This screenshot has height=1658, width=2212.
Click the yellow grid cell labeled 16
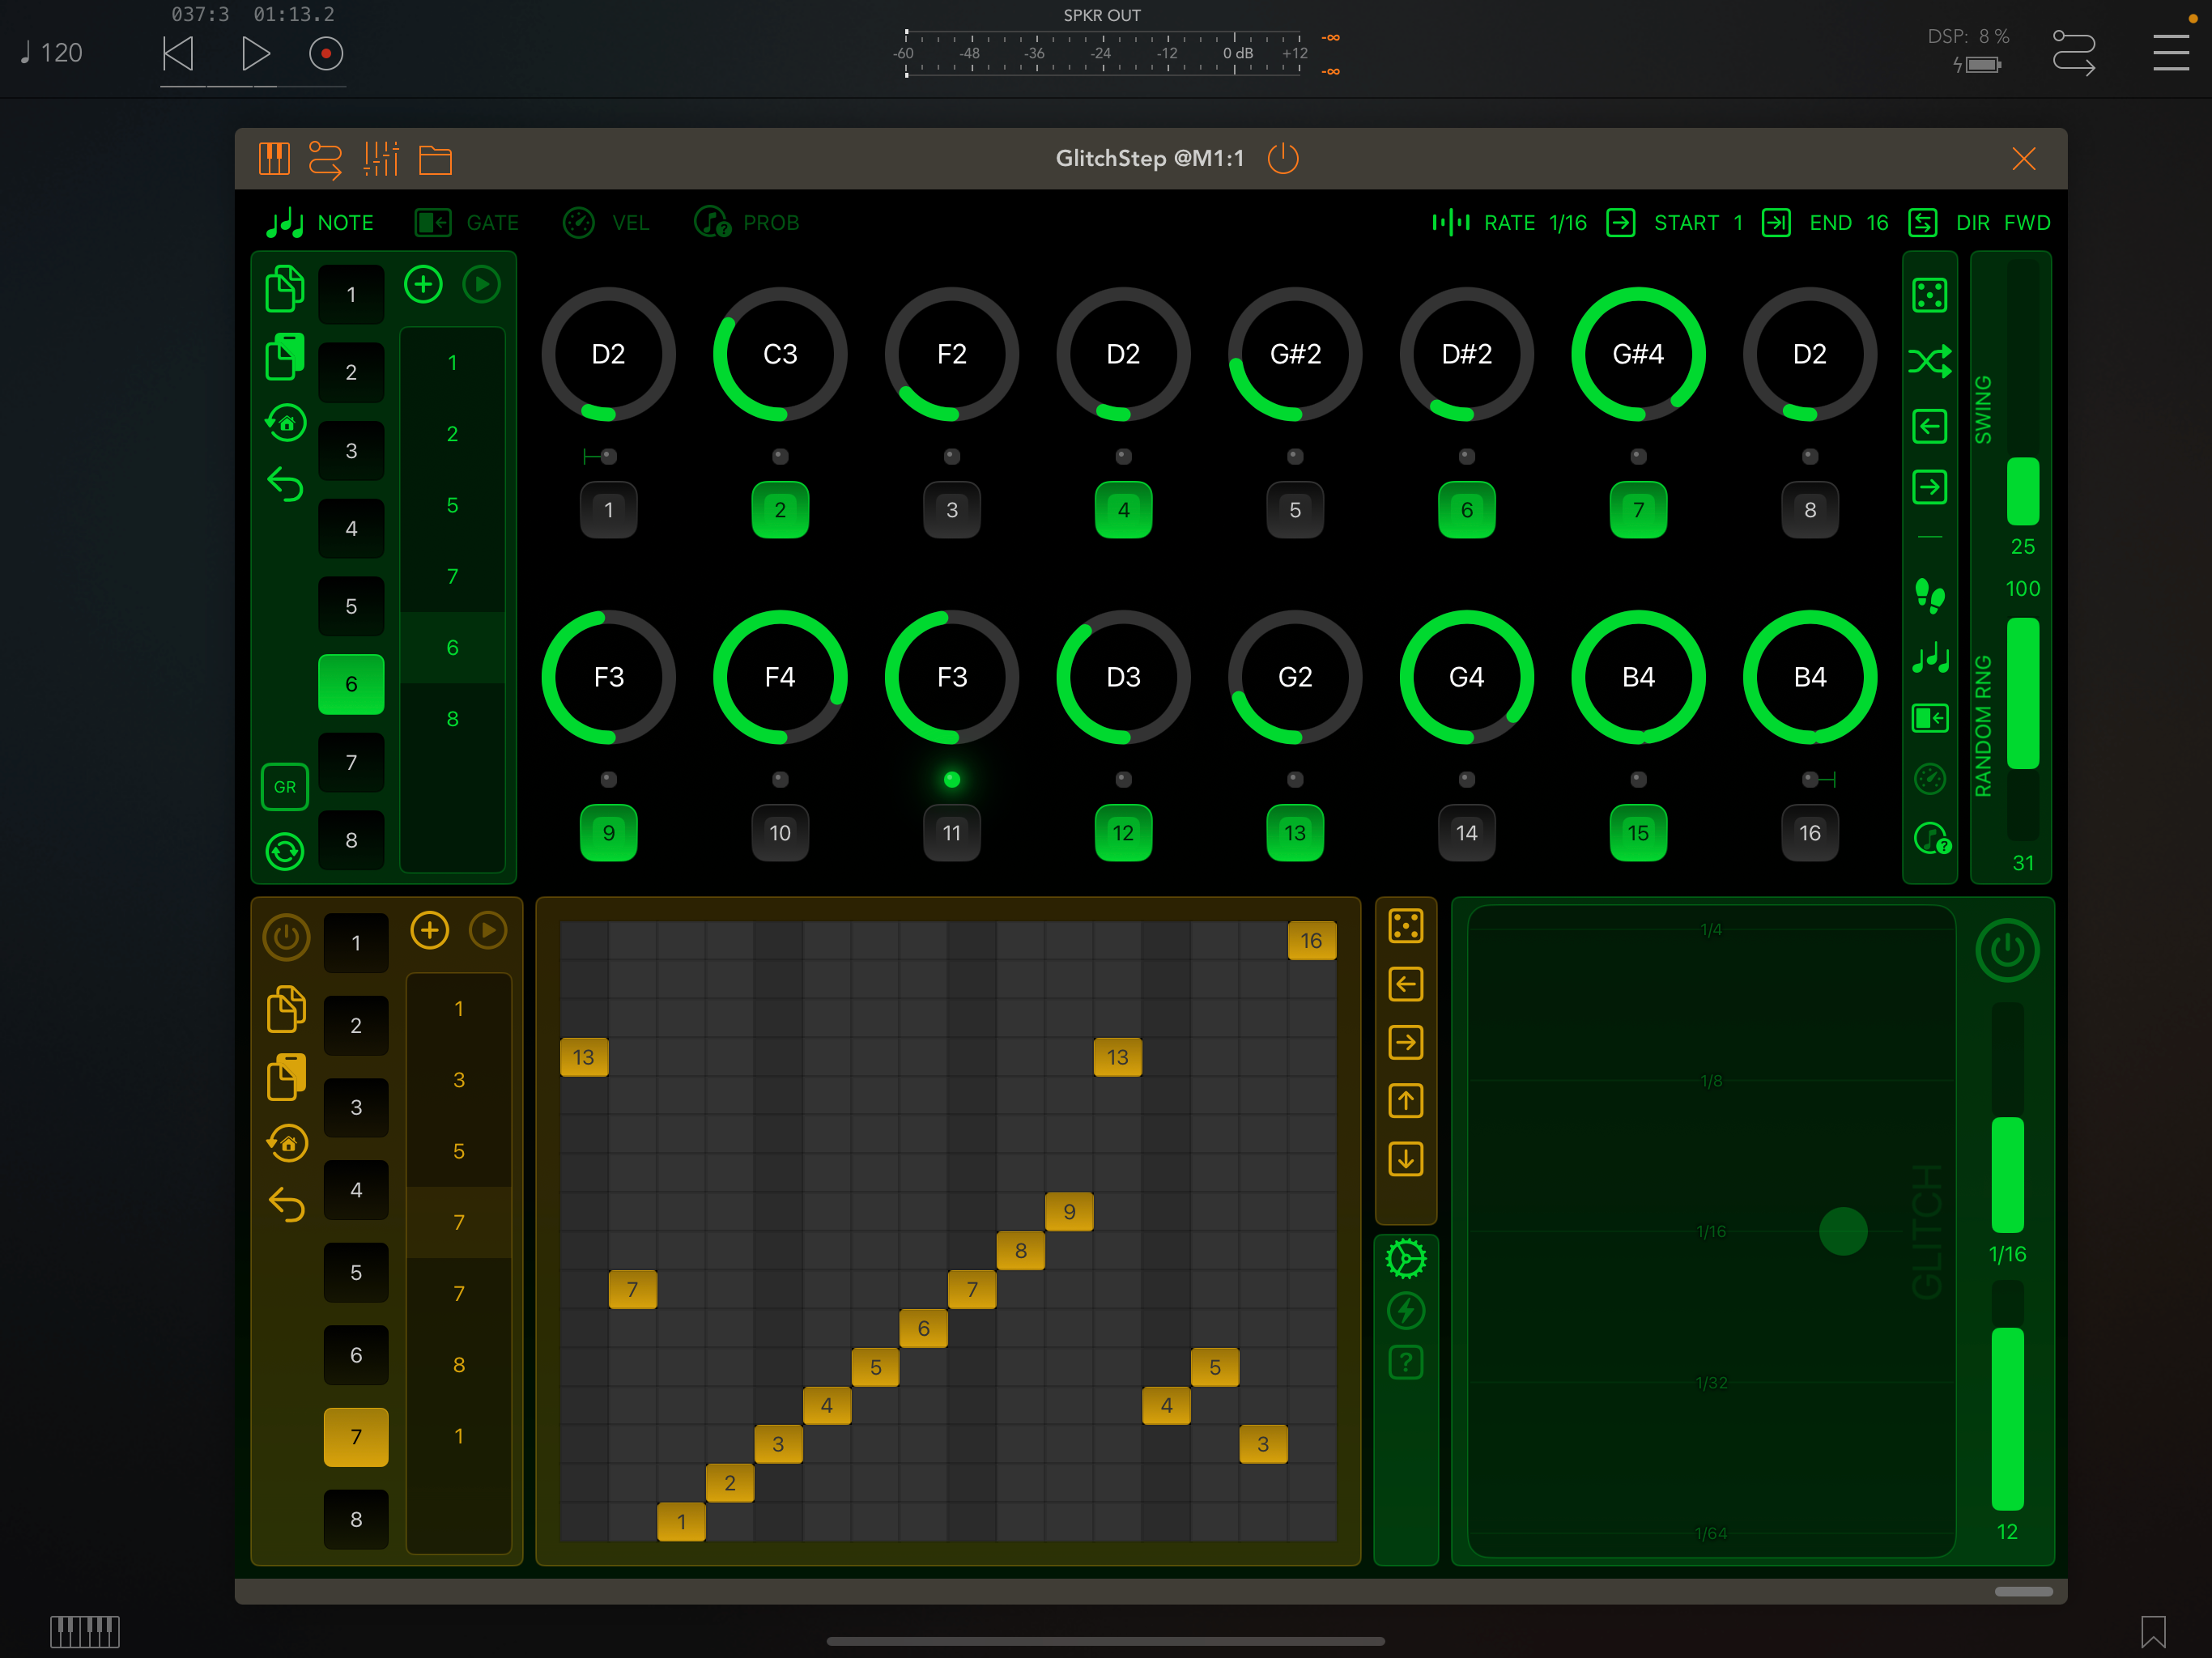click(x=1311, y=940)
